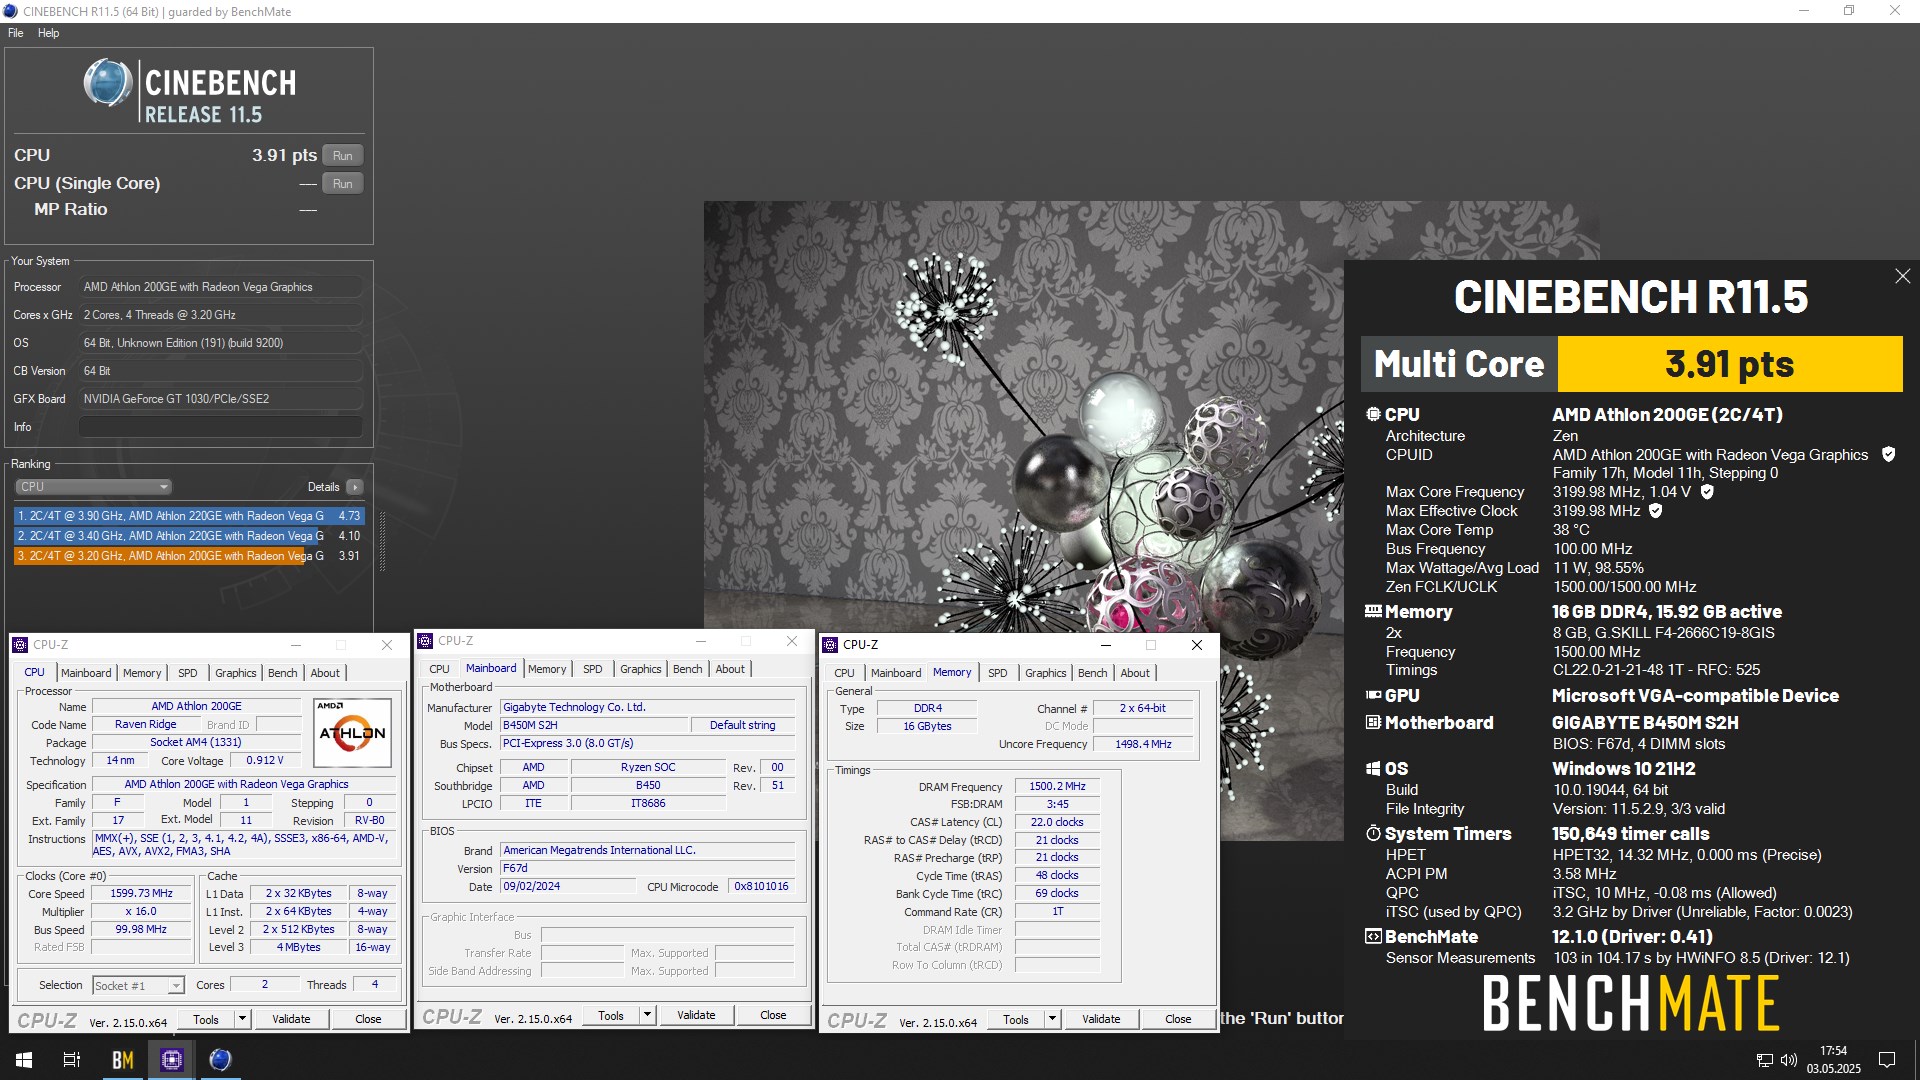Open Memory tab in CPU-Z Mainboard window

(x=547, y=669)
